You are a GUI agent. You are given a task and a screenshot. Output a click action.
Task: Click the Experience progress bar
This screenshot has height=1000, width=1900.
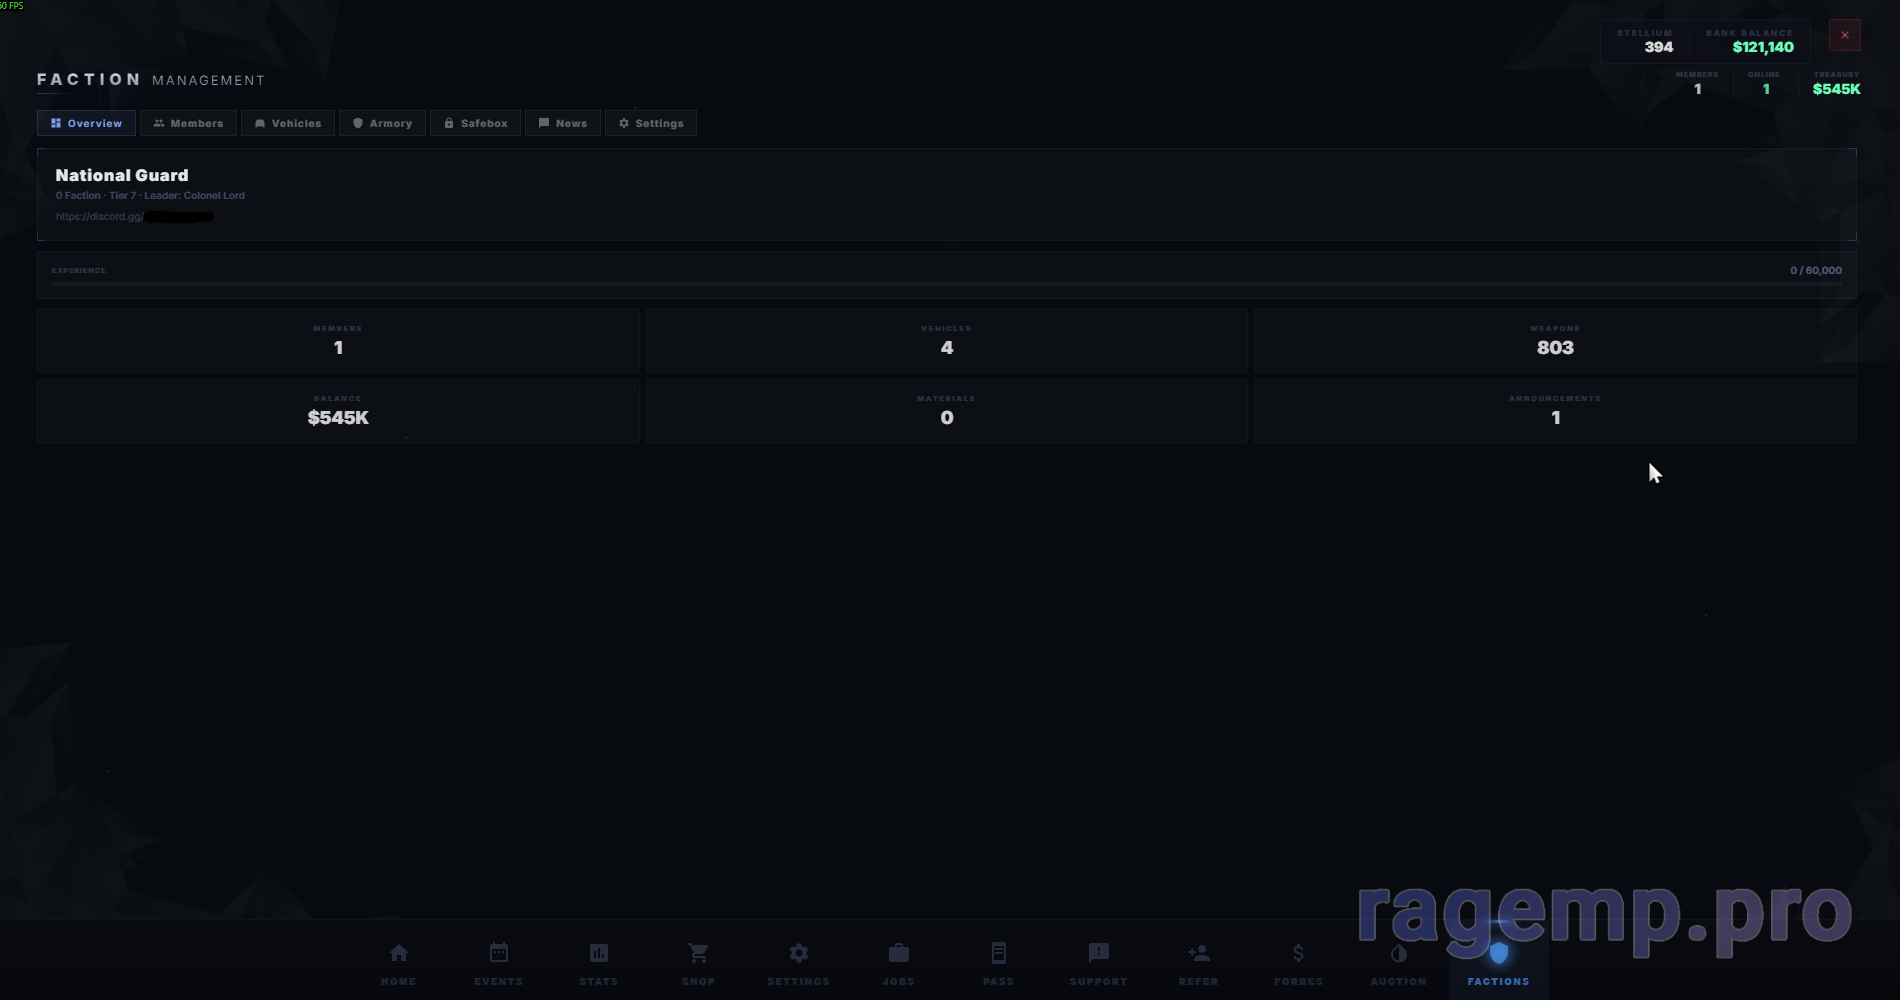[x=946, y=284]
